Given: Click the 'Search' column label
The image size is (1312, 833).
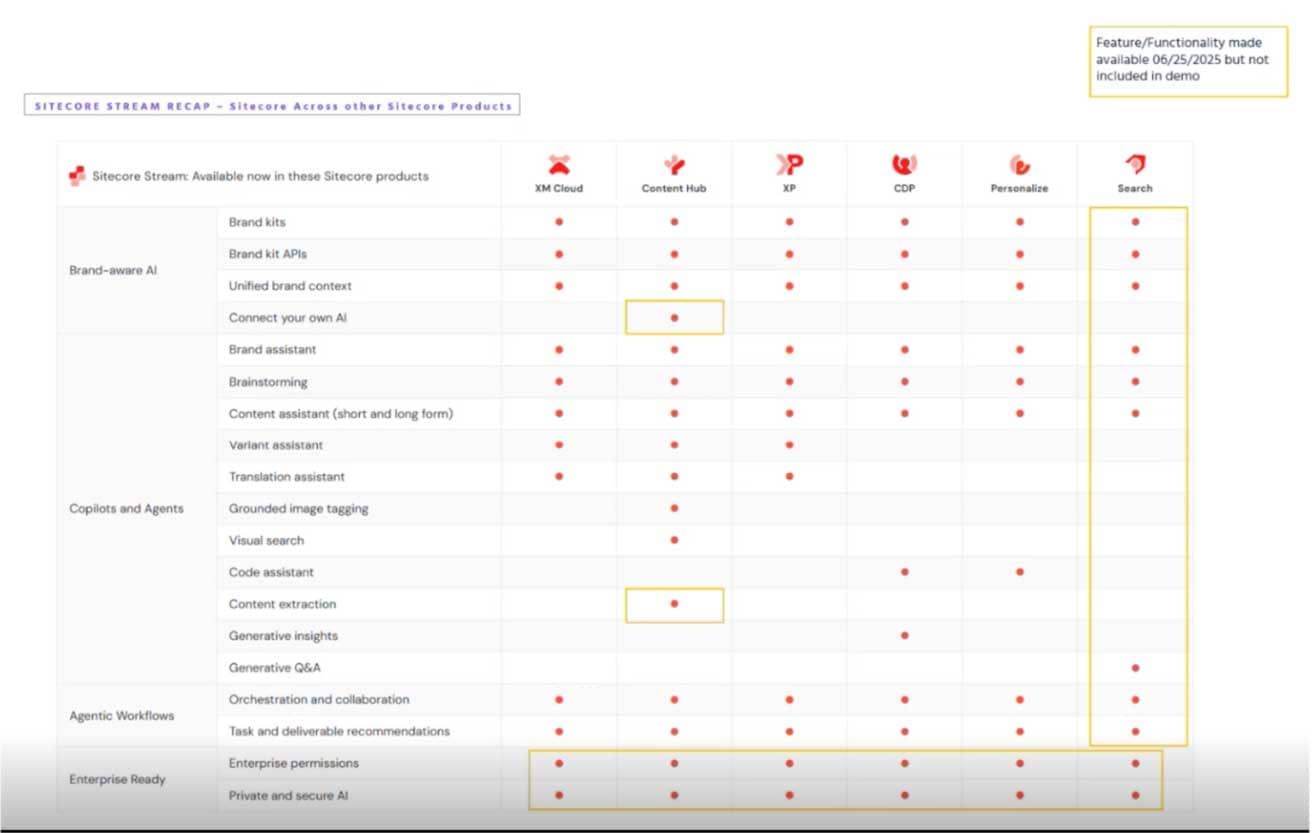Looking at the screenshot, I should pos(1135,188).
